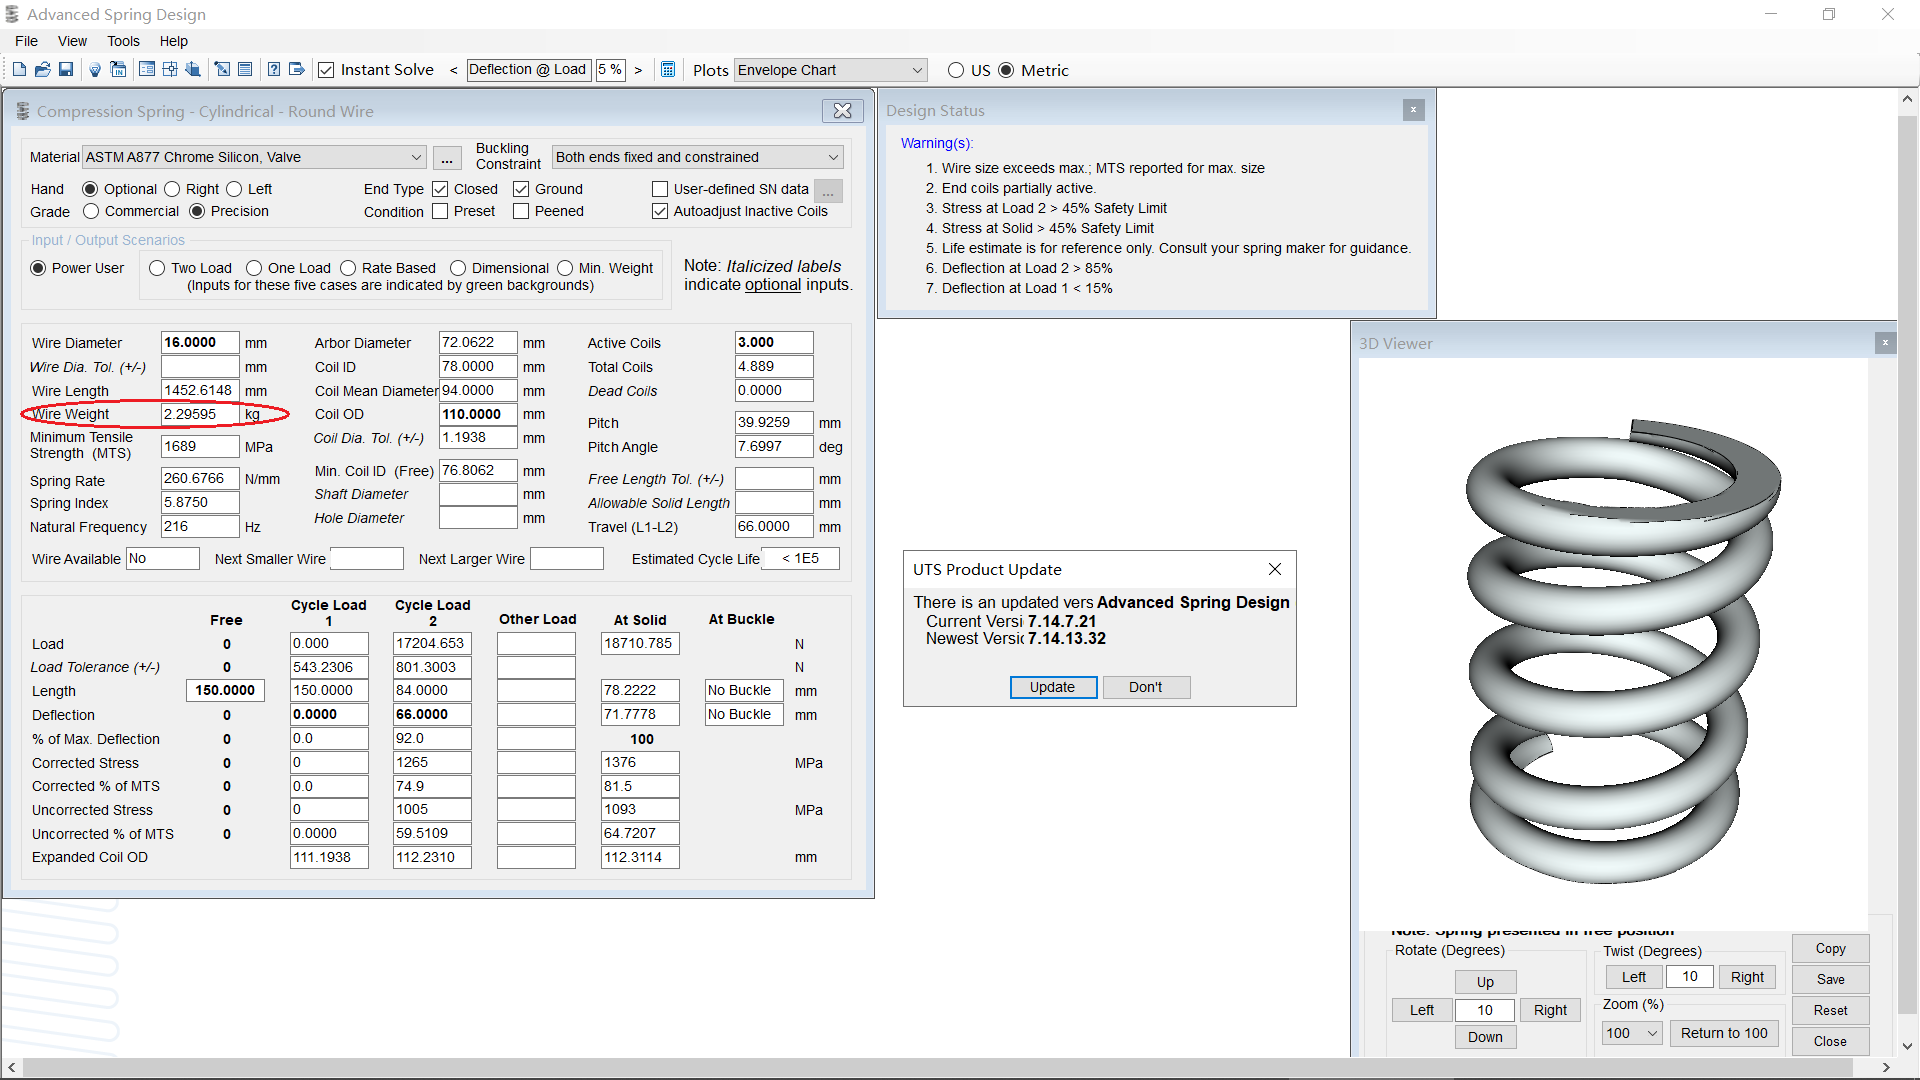Click the Save button in 3D Viewer
Screen dimensions: 1920x1080
1830,979
